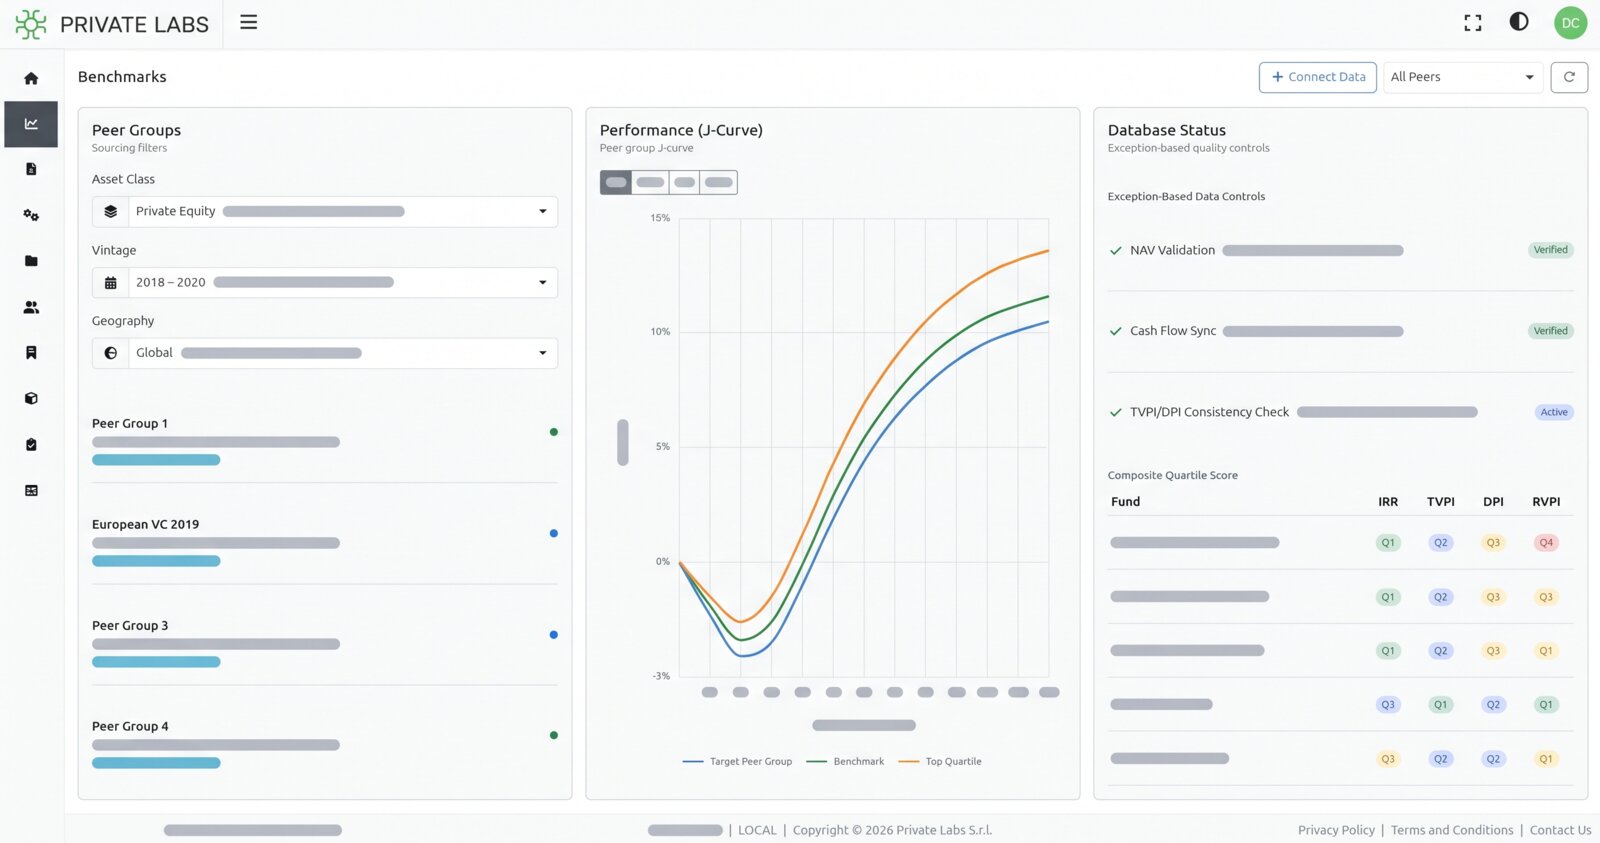
Task: Select Peer Group 4 in the list
Action: coord(325,743)
